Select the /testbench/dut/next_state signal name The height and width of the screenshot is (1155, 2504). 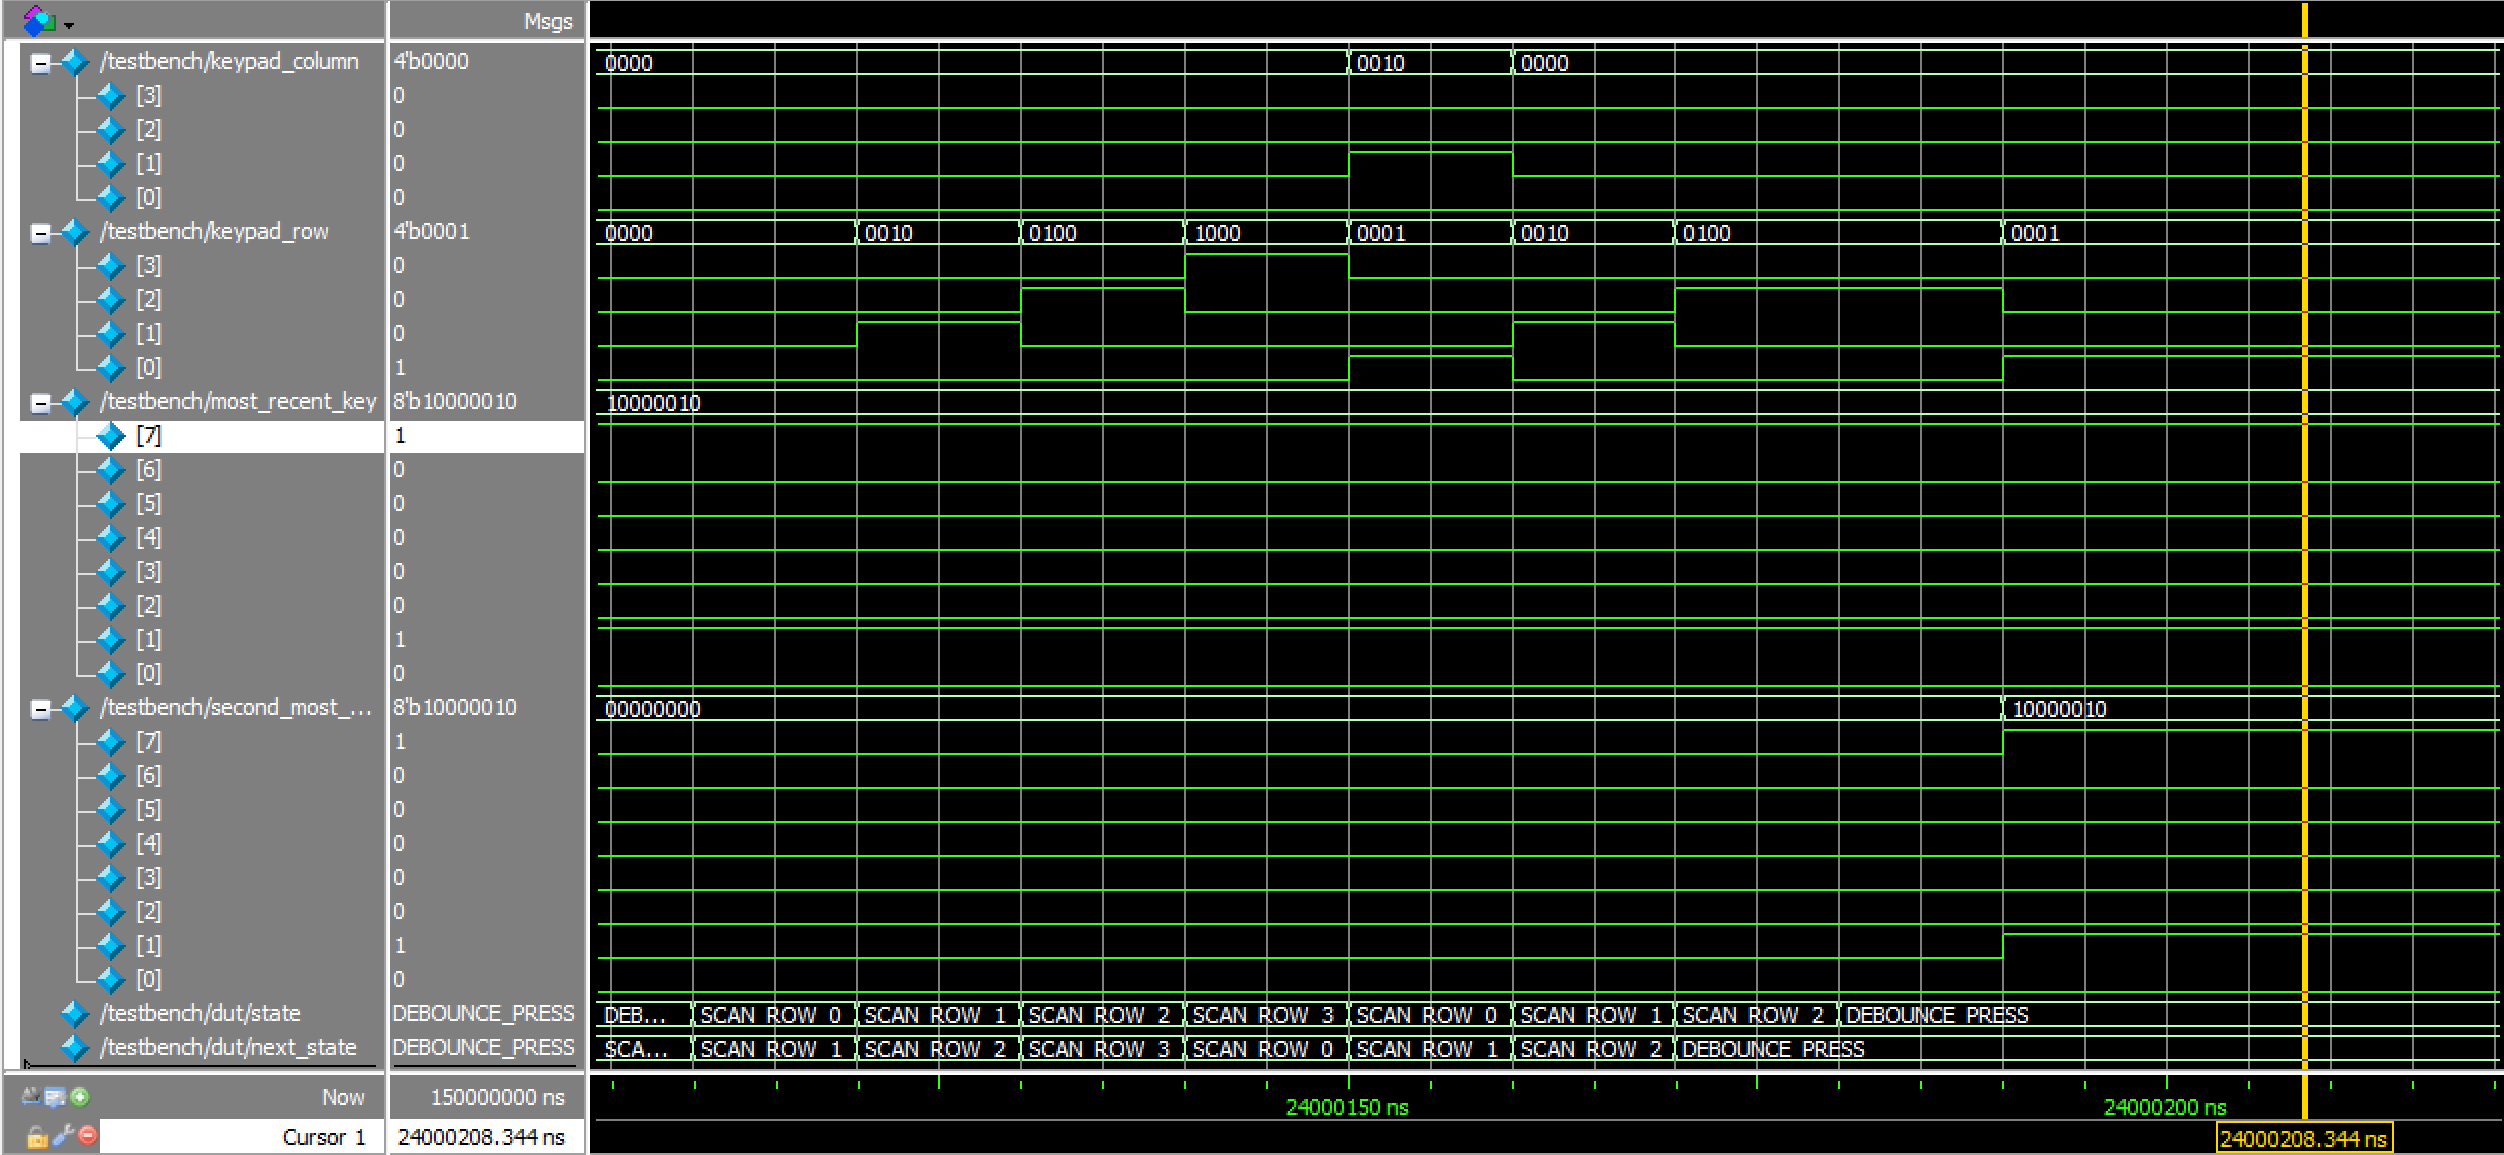coord(228,1047)
